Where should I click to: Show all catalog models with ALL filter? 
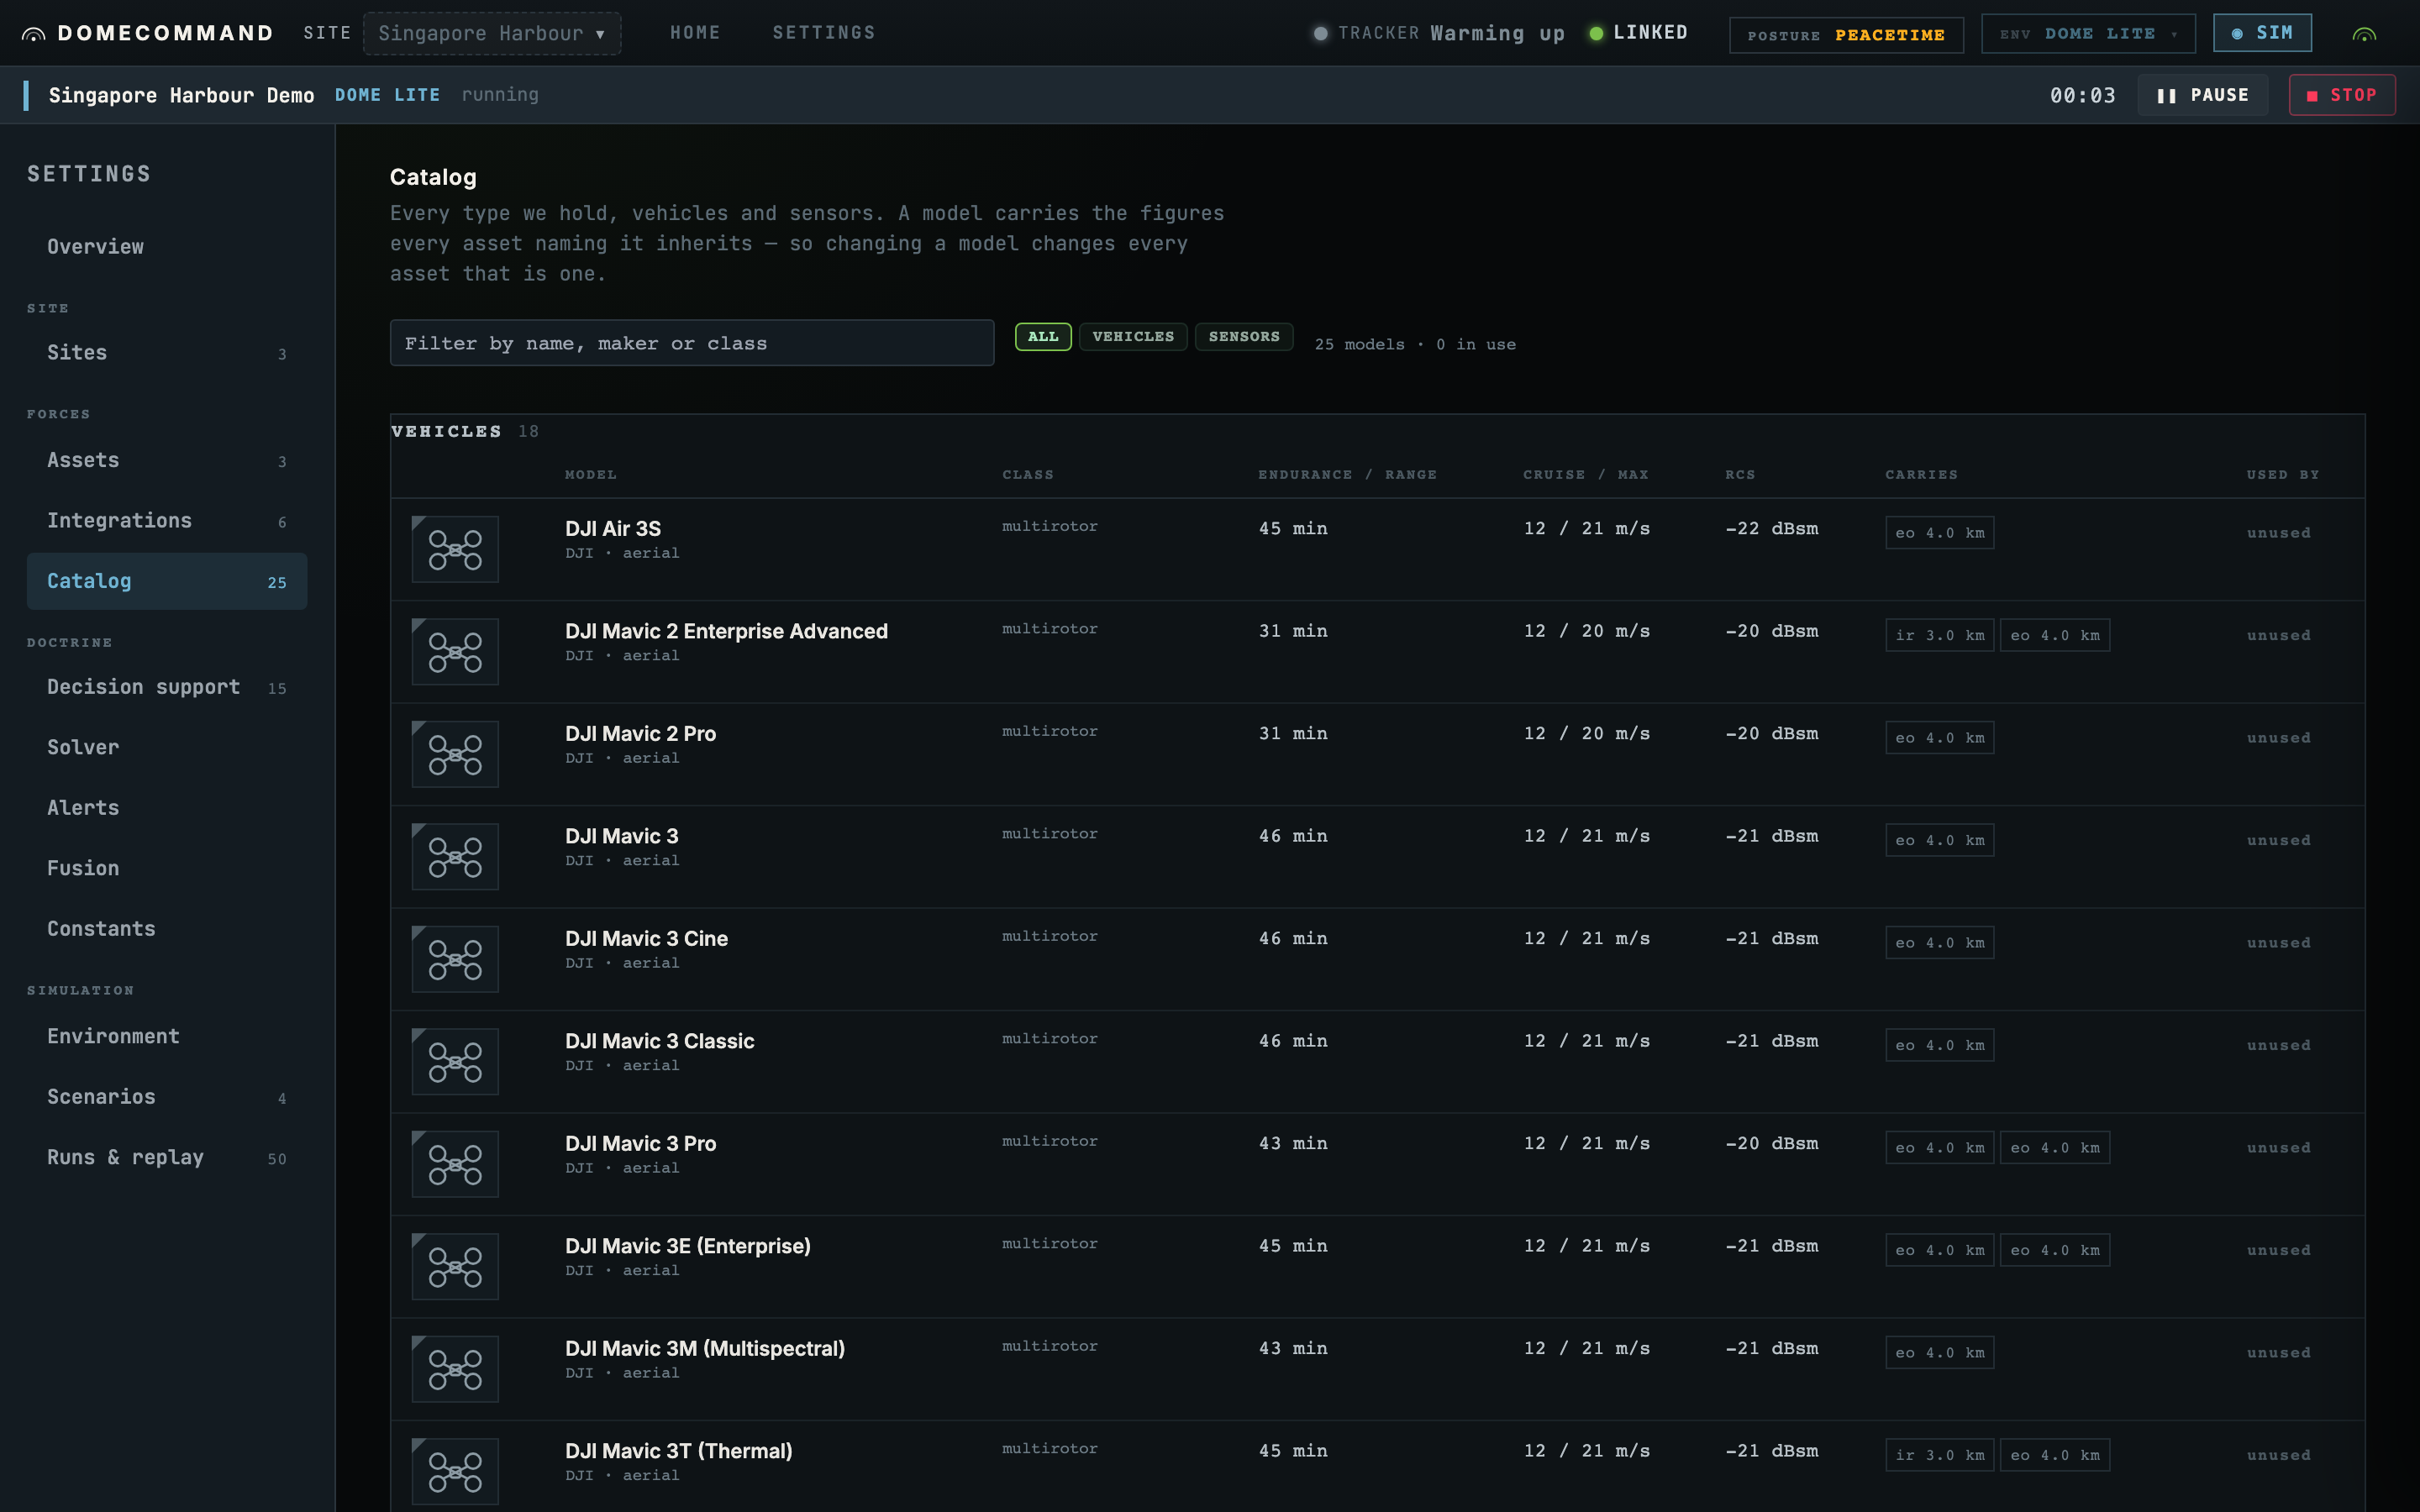pyautogui.click(x=1043, y=337)
